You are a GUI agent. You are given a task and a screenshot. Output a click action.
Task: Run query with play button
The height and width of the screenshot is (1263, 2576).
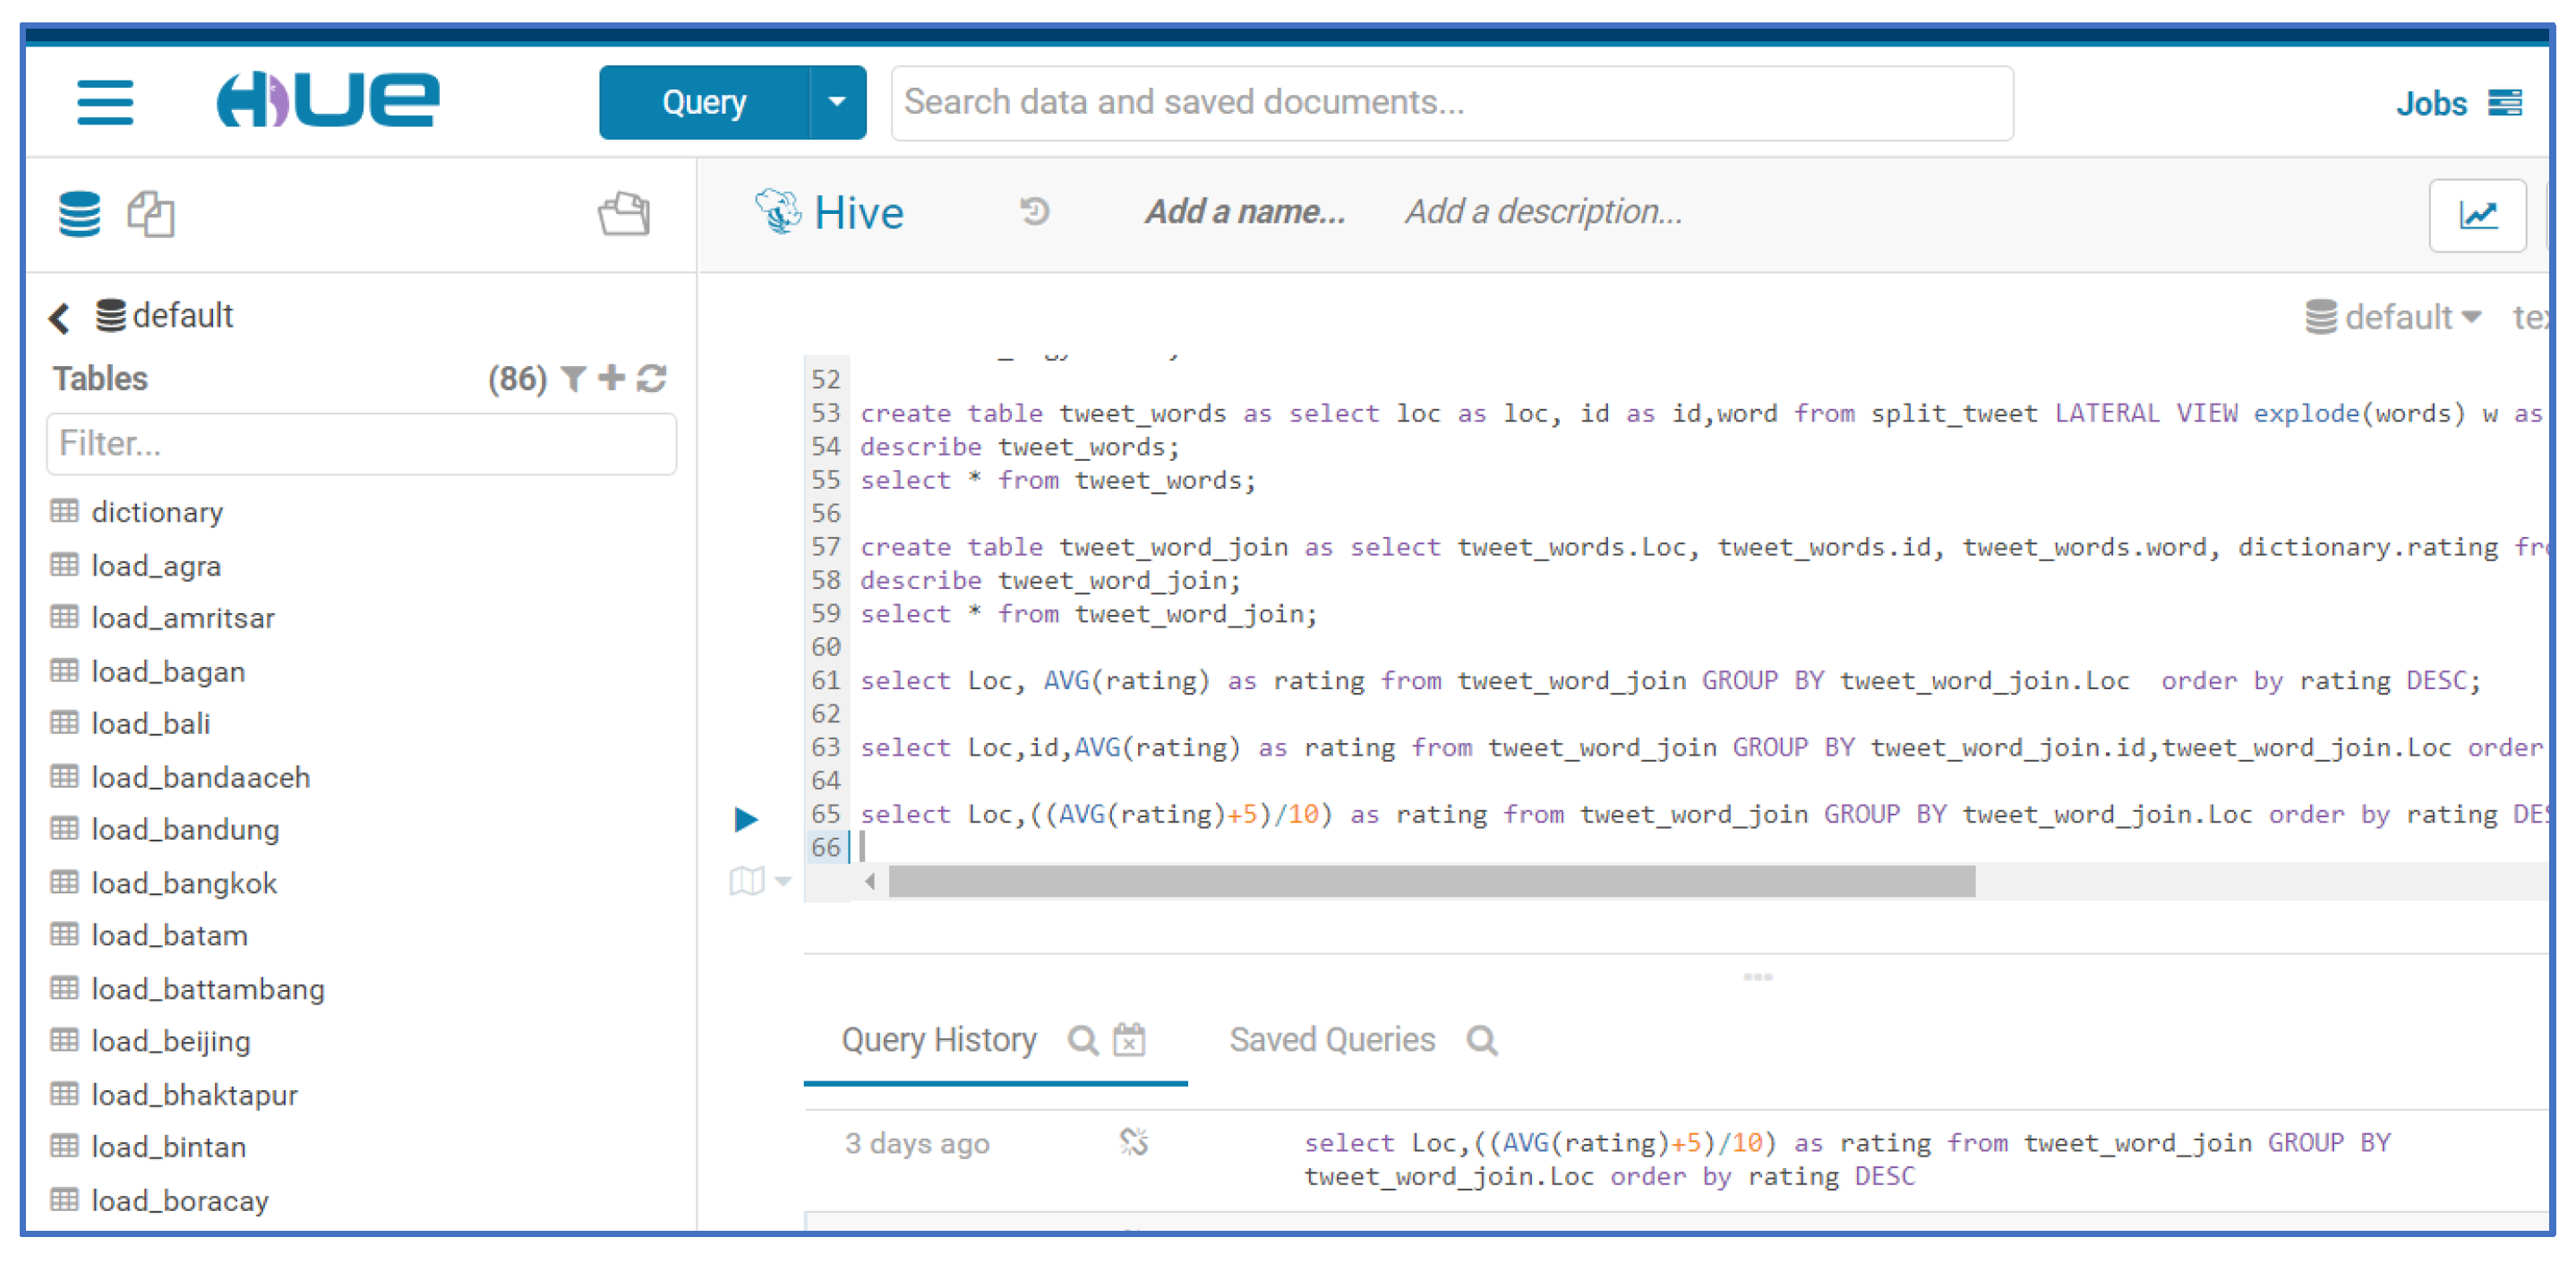pos(746,820)
